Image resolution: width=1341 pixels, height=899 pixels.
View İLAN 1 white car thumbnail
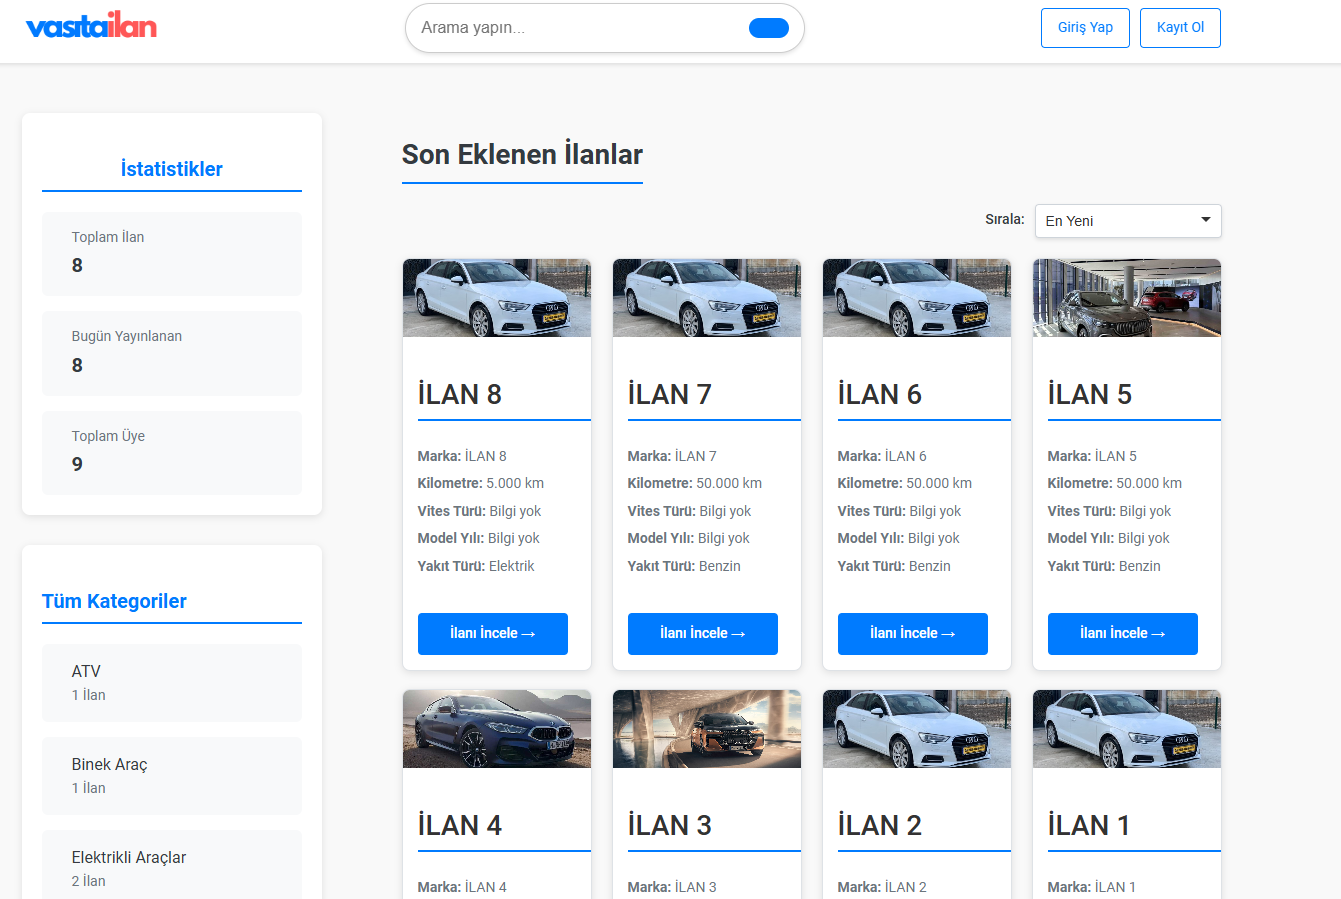click(1127, 729)
